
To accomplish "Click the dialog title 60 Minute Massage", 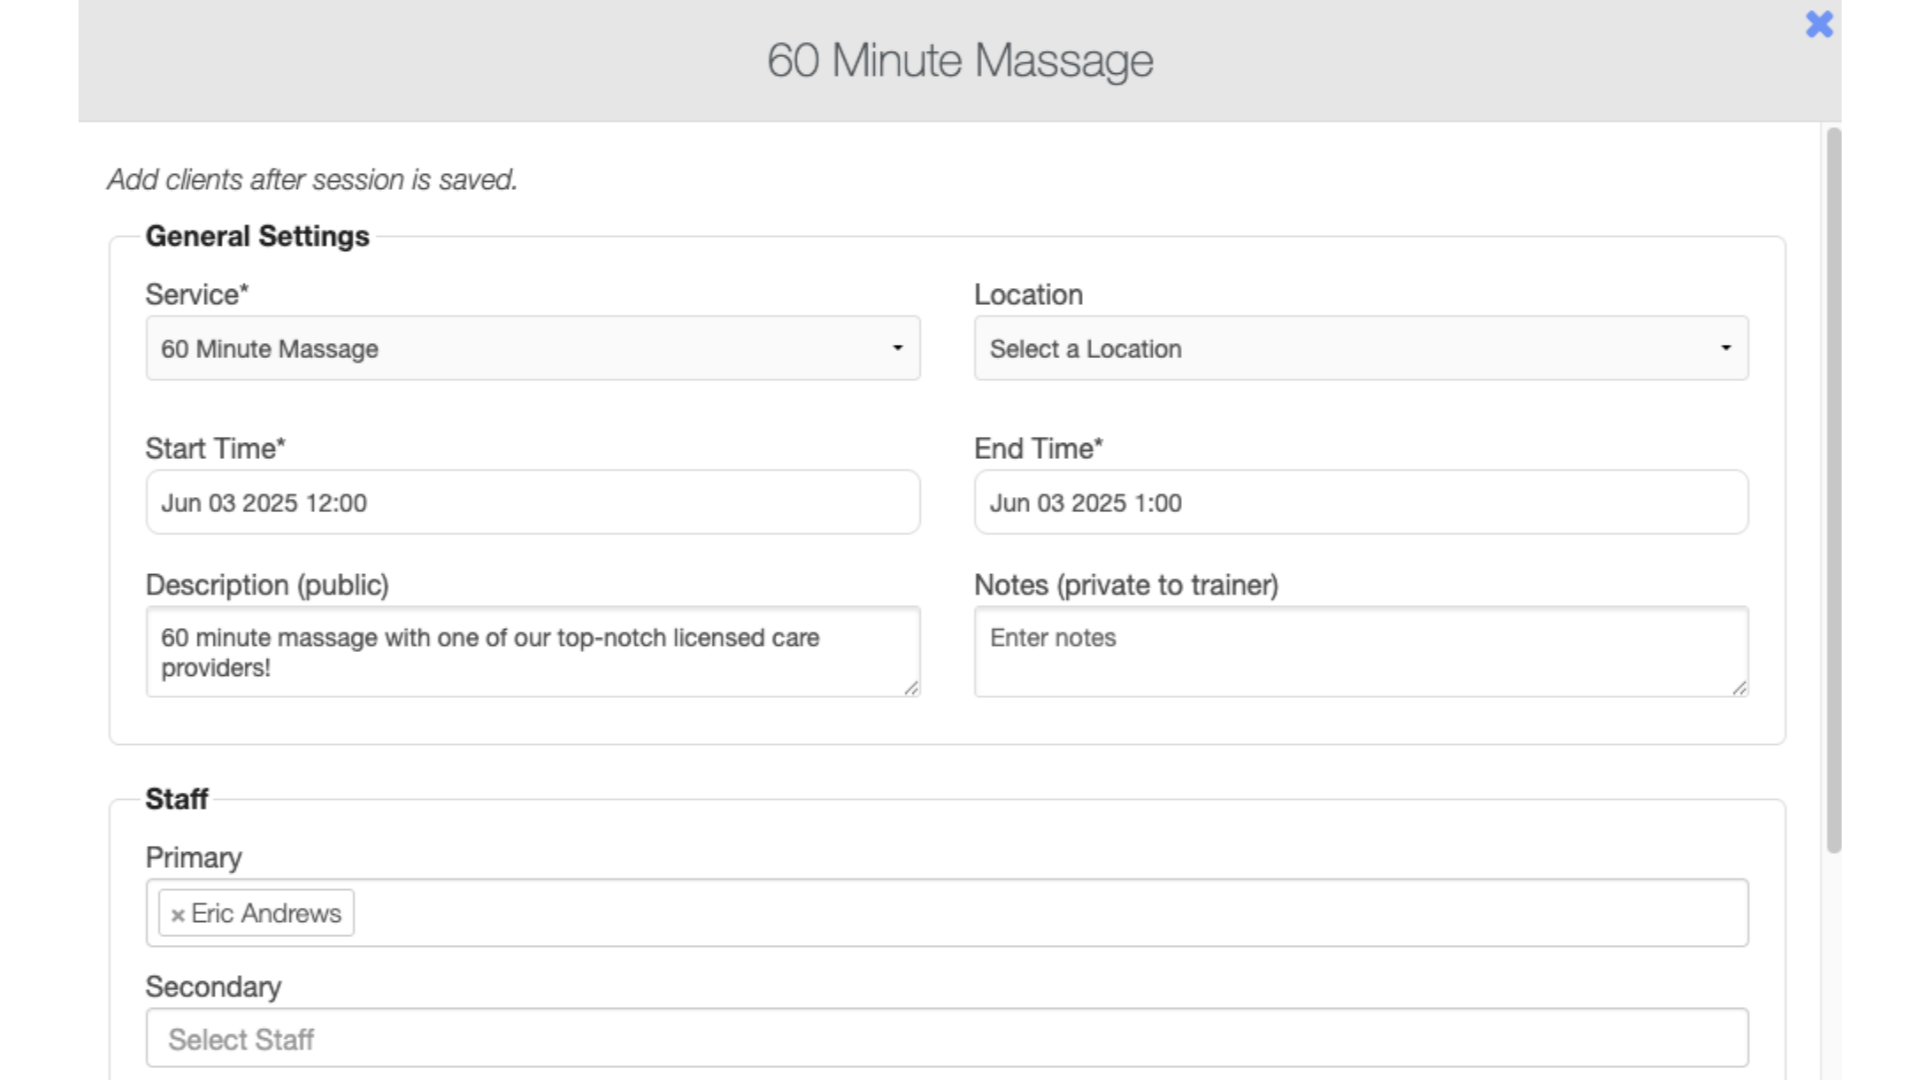I will [960, 60].
